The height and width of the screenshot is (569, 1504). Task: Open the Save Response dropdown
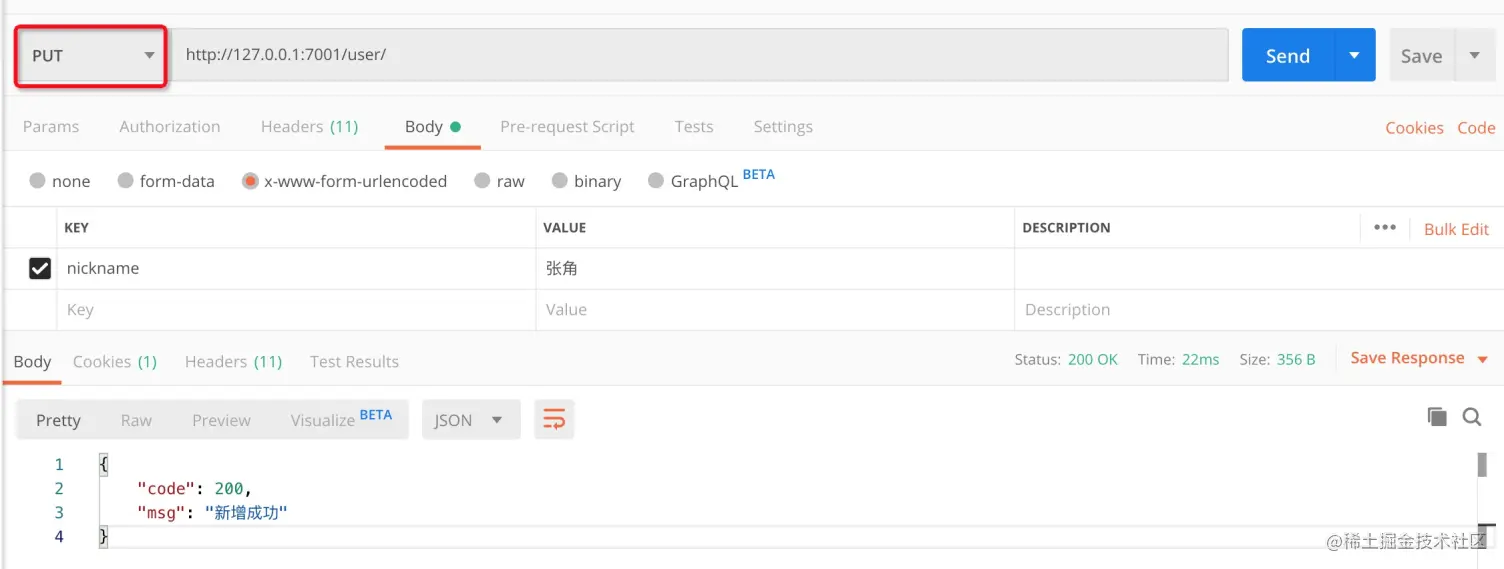(1419, 358)
